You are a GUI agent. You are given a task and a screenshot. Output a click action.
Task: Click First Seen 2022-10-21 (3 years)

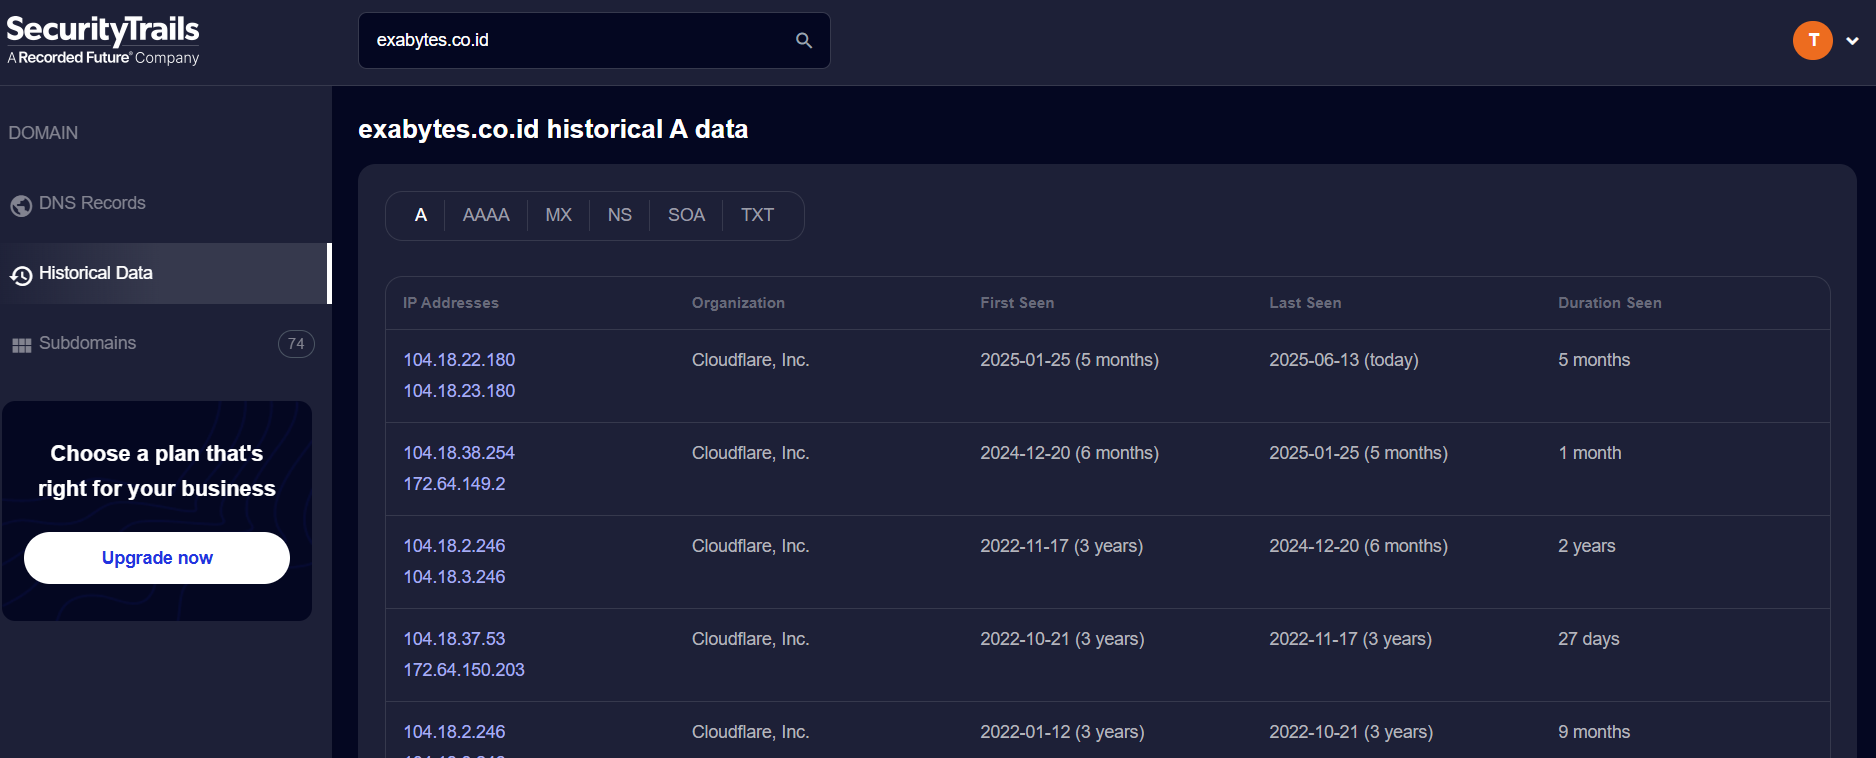[1062, 639]
